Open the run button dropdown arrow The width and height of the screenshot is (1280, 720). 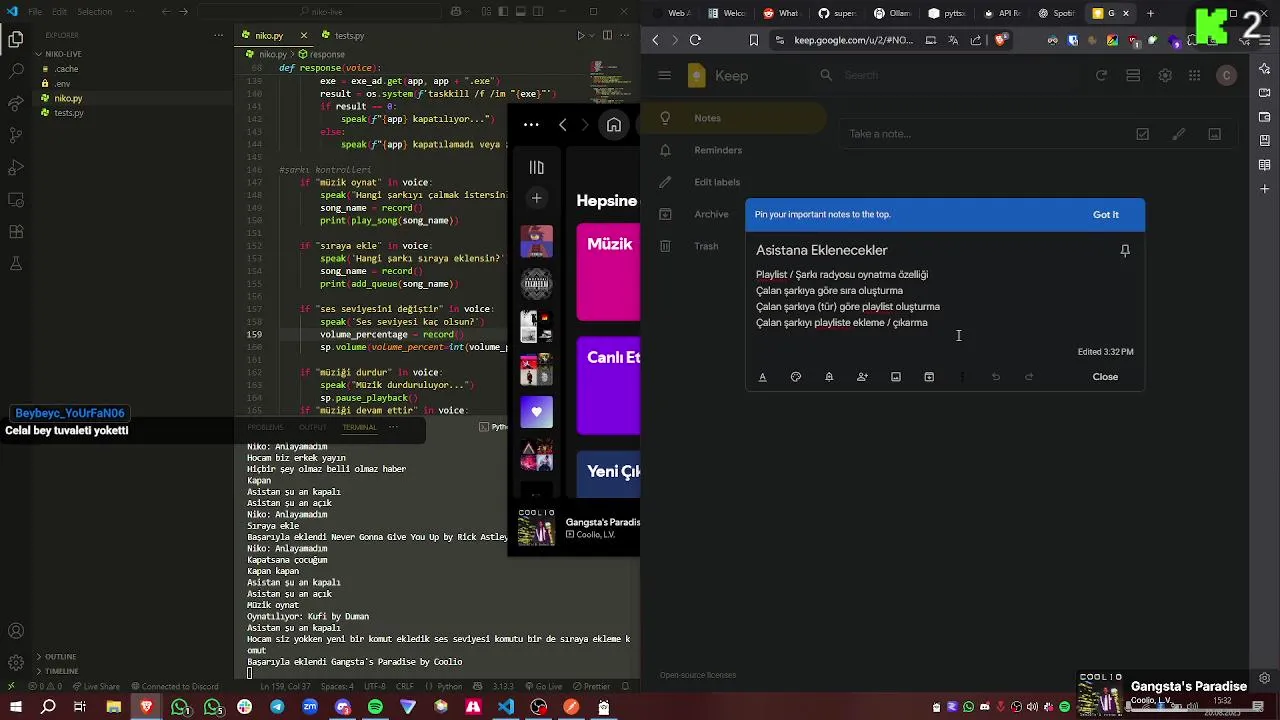592,36
